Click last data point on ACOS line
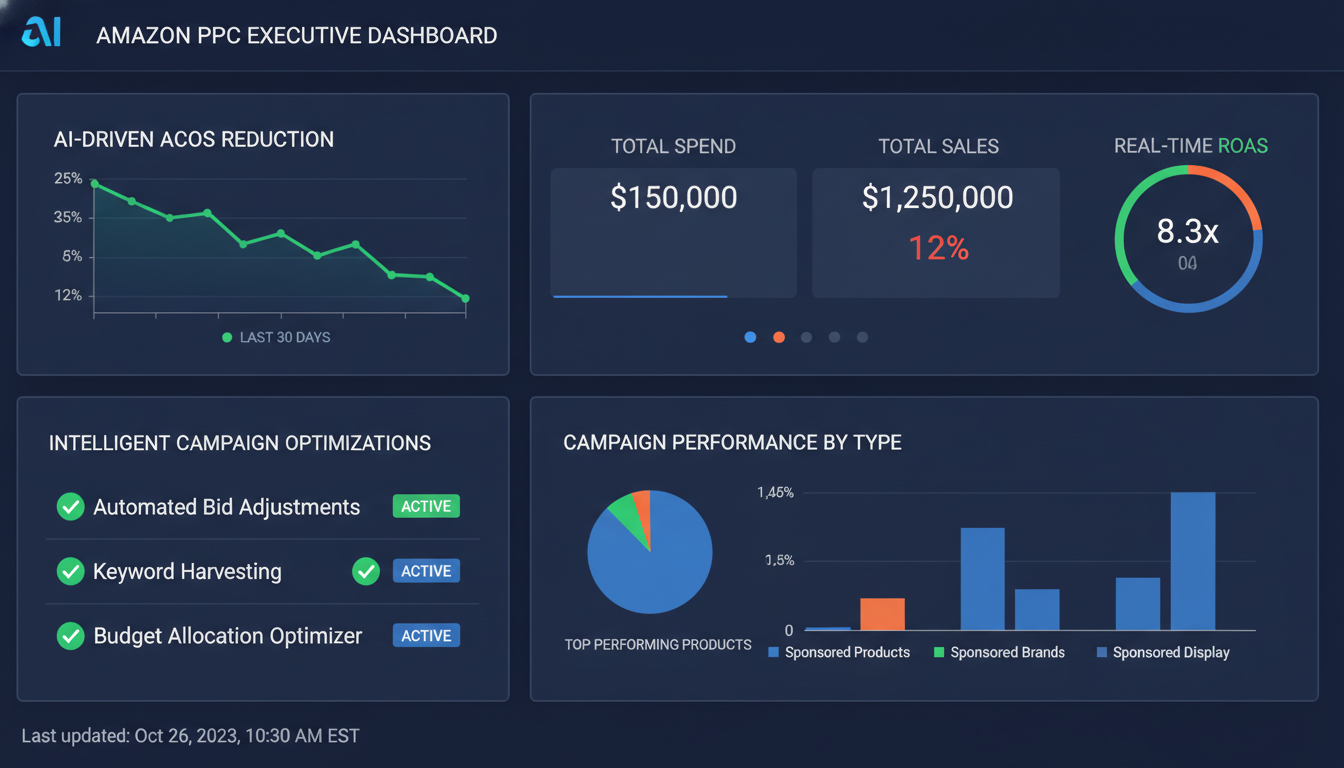Image resolution: width=1344 pixels, height=768 pixels. 465,298
